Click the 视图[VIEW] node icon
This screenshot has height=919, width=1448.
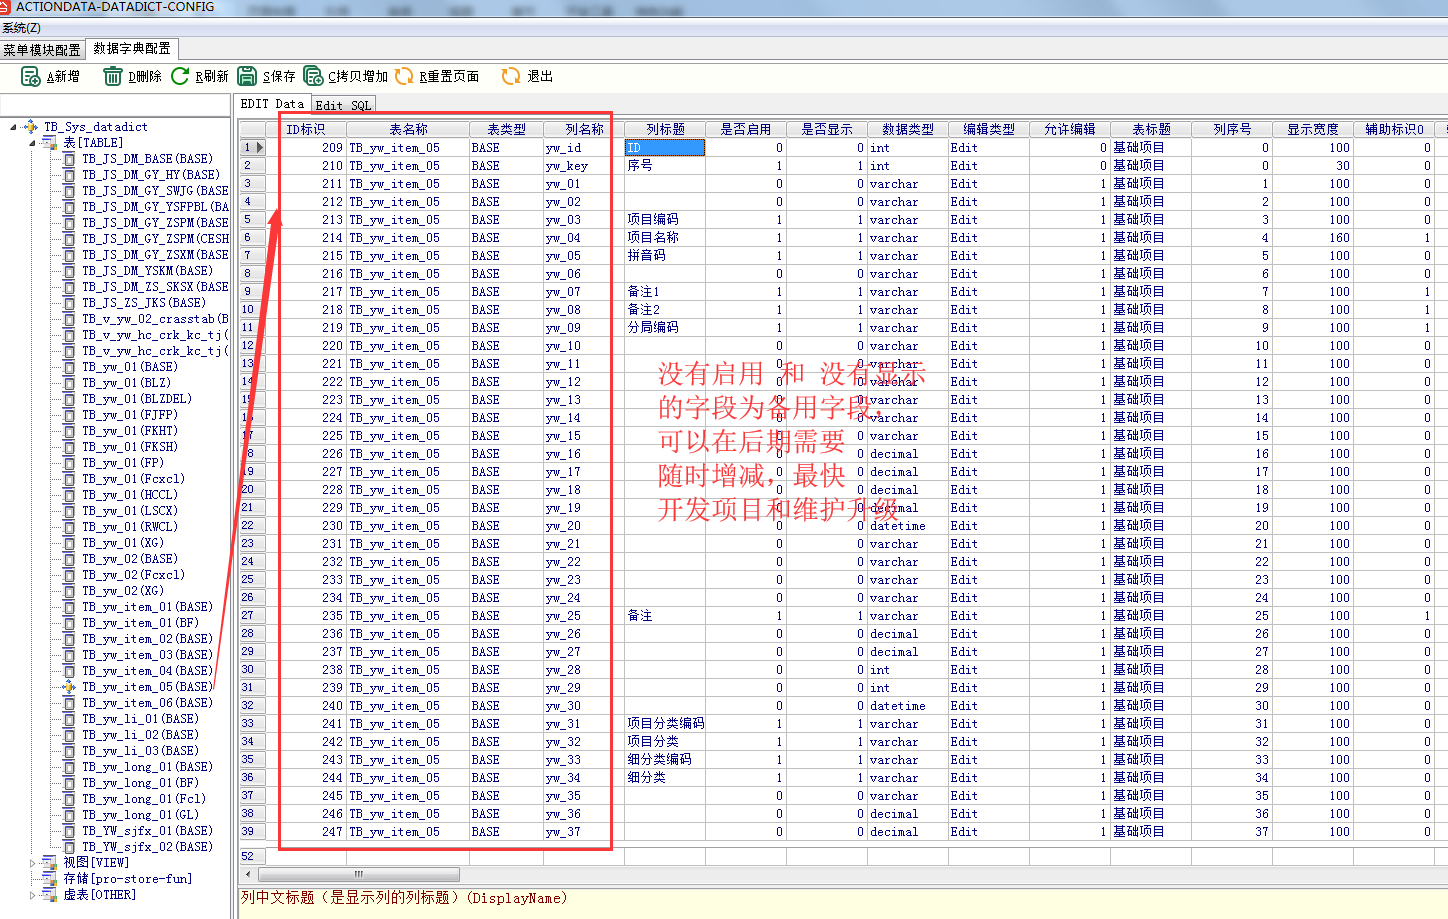coord(51,862)
